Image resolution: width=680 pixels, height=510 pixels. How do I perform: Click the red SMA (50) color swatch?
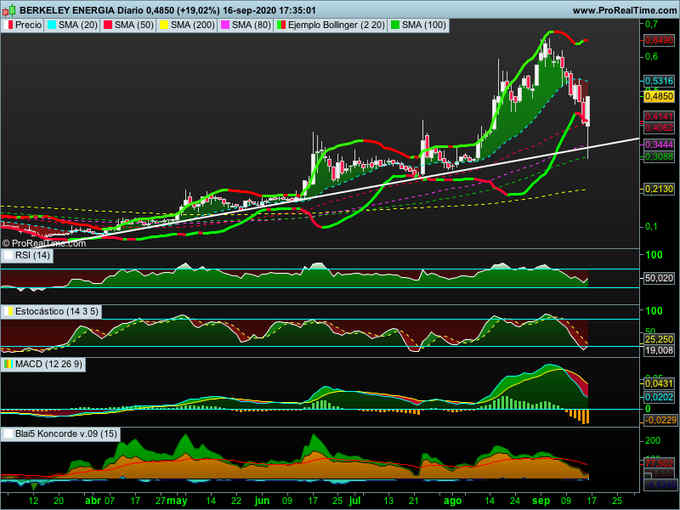108,25
